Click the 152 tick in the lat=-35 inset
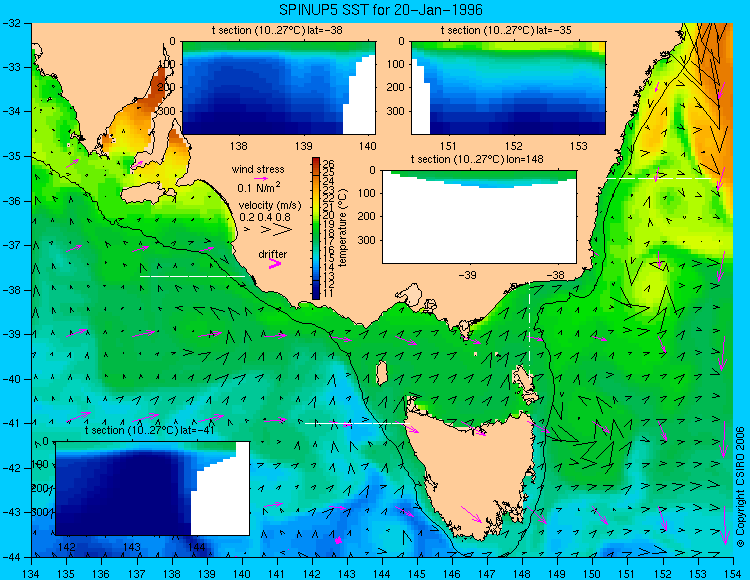 [x=514, y=146]
